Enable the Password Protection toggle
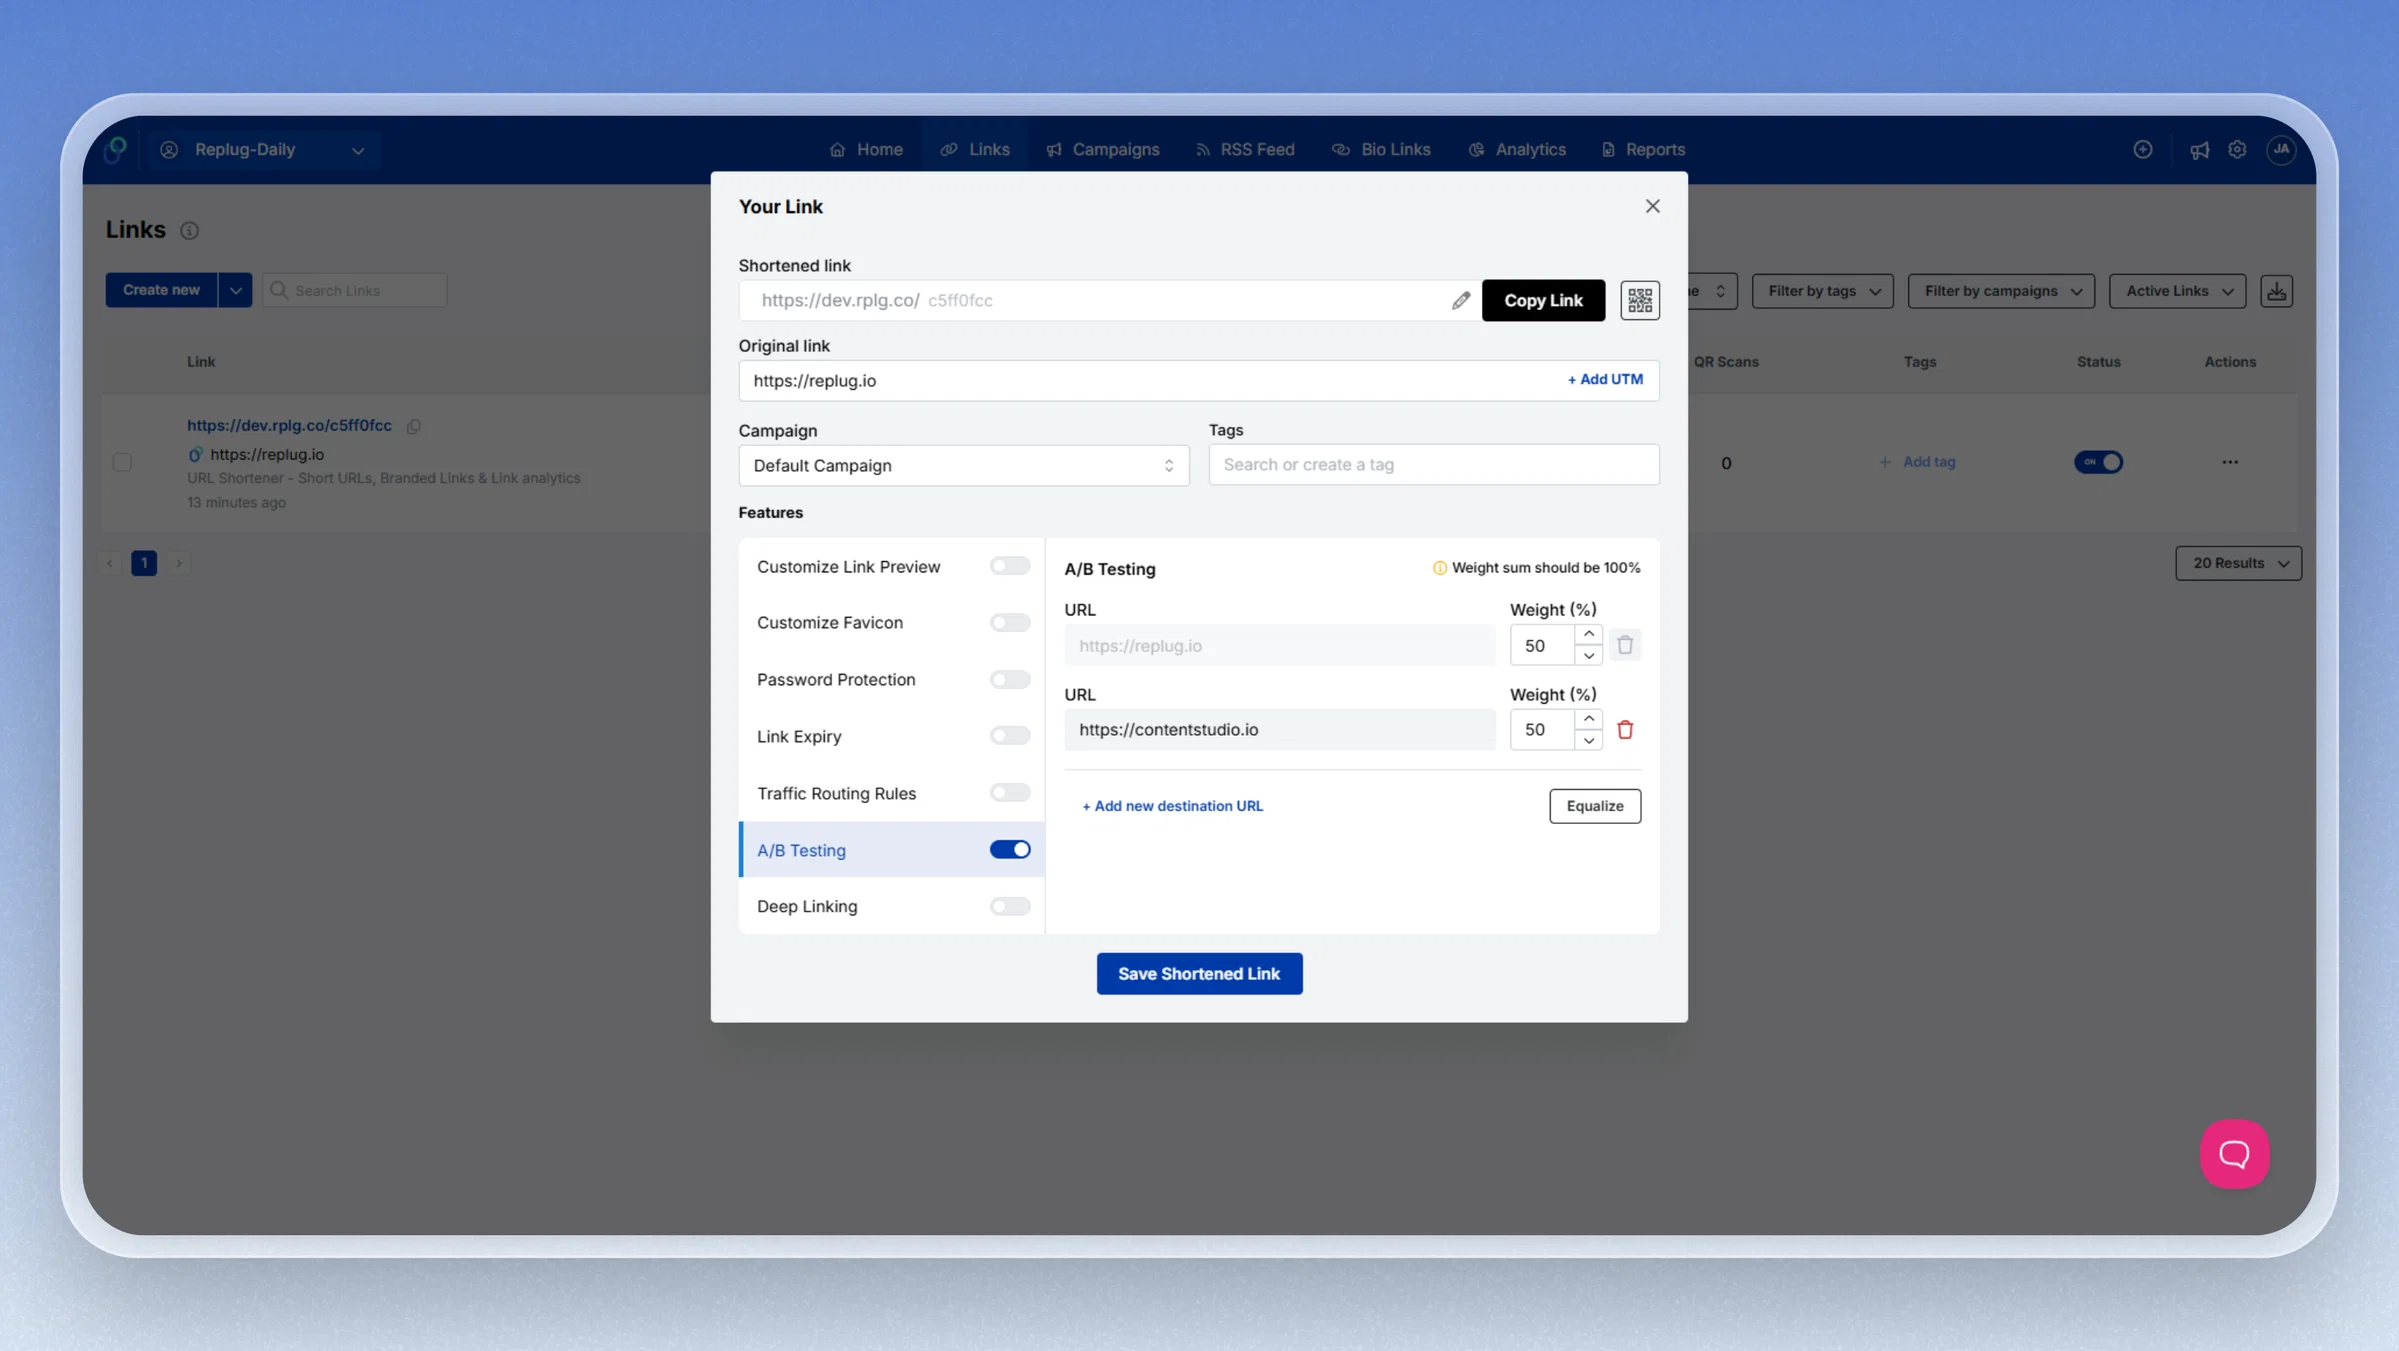Image resolution: width=2399 pixels, height=1351 pixels. point(1009,679)
